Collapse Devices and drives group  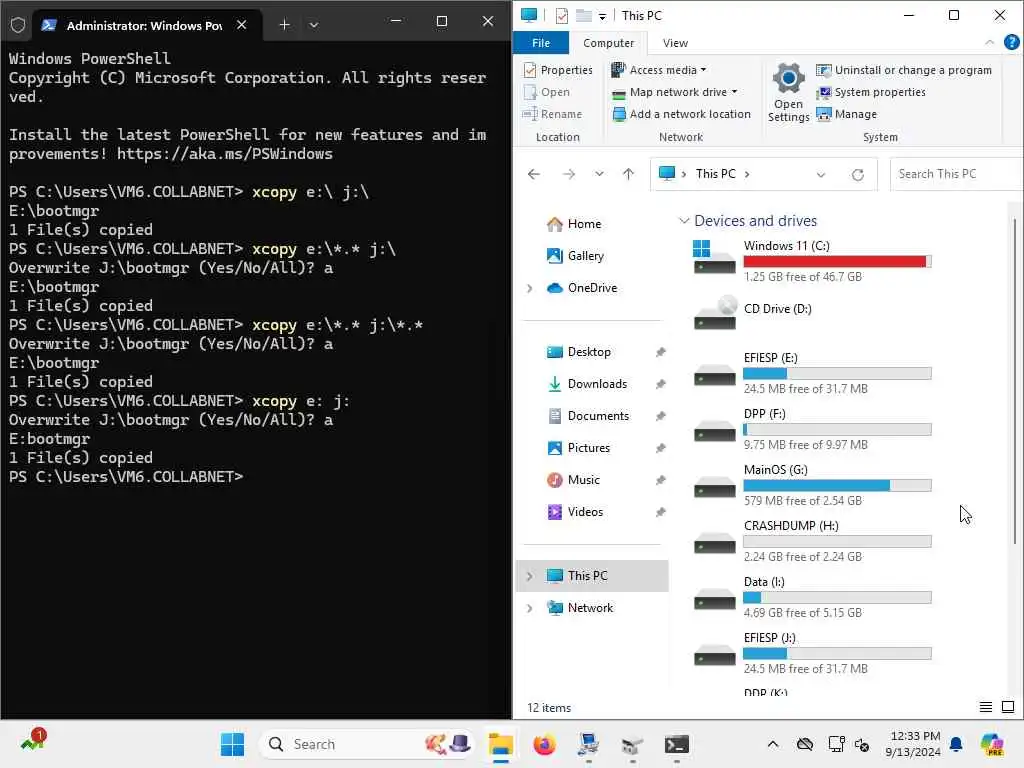point(684,221)
